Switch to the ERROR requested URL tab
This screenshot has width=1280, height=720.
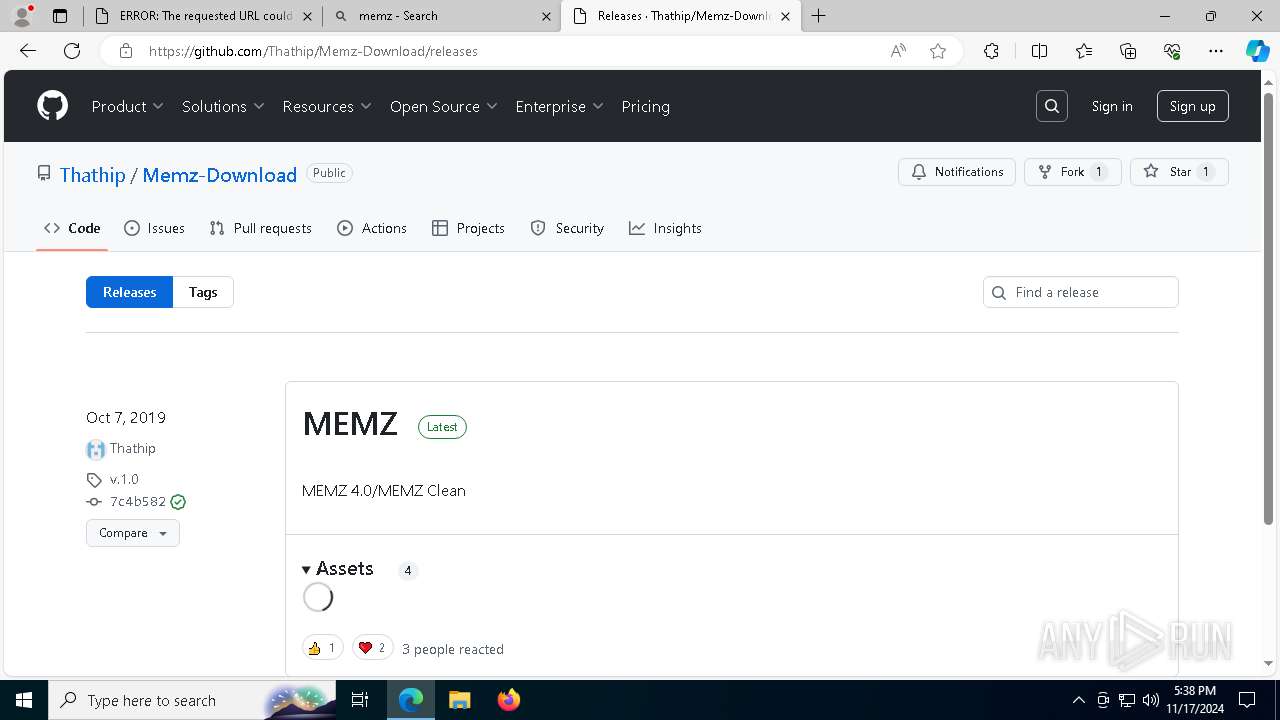[201, 16]
